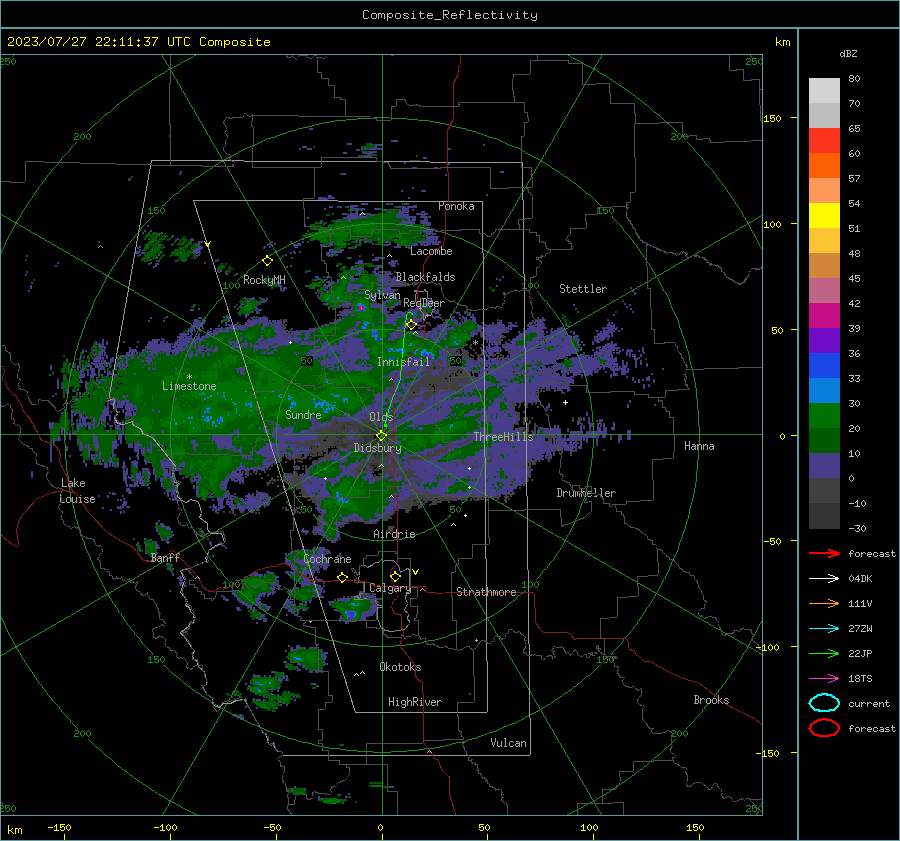Click the yellow diamond marker near RockyMH
This screenshot has width=900, height=841.
point(267,261)
